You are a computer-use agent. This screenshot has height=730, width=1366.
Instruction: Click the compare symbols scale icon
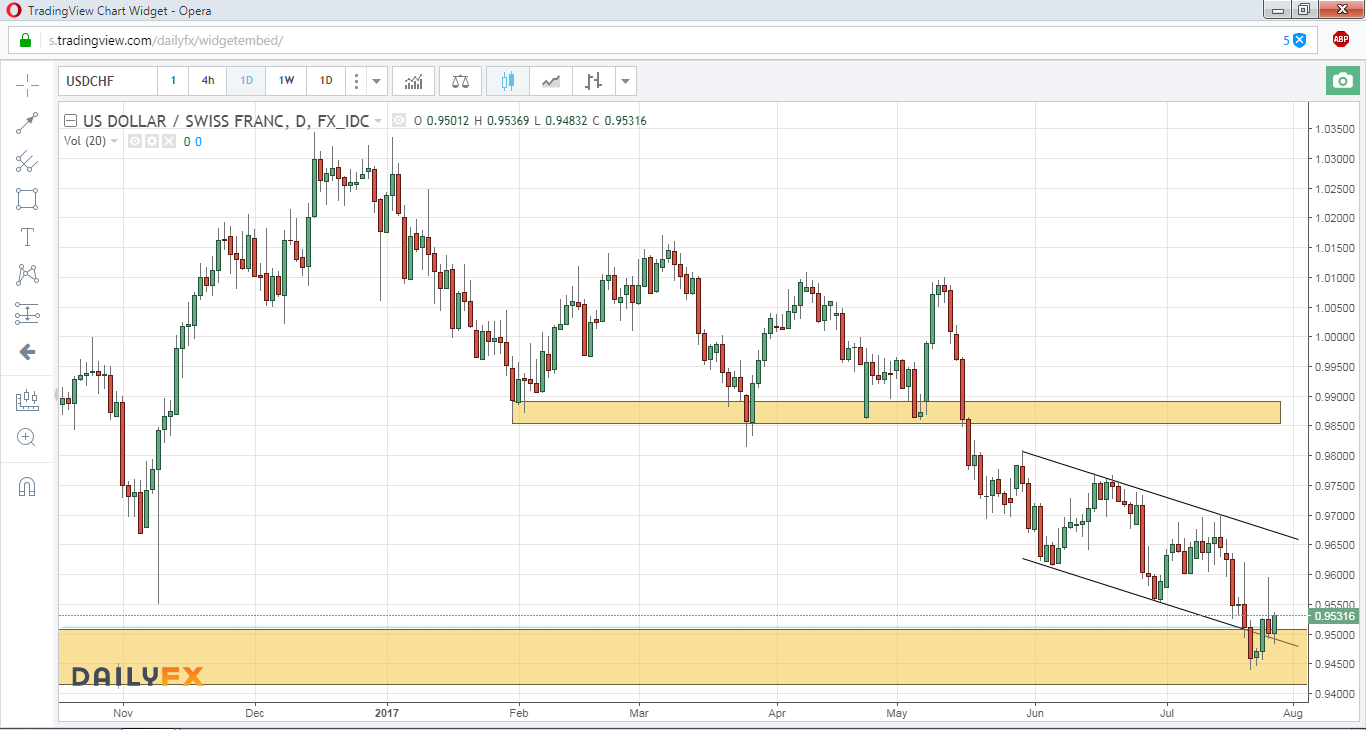coord(460,81)
